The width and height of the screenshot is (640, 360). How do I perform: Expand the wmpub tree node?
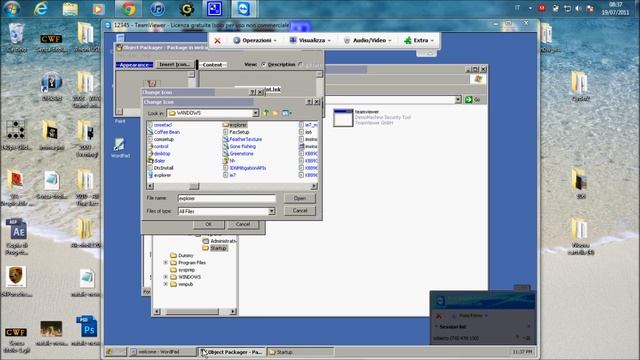(166, 284)
